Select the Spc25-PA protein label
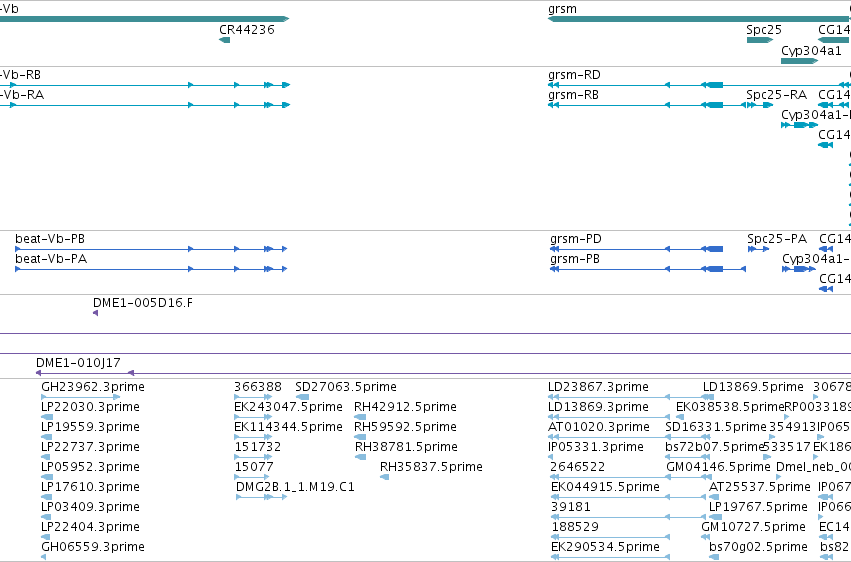This screenshot has height=562, width=851. coord(777,239)
